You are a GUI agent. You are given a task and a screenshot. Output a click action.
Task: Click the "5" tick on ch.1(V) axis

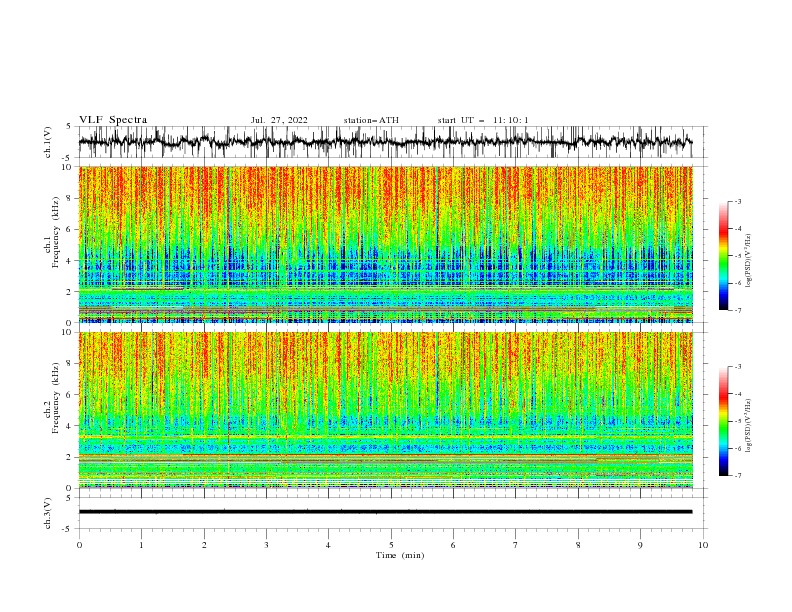(x=69, y=126)
